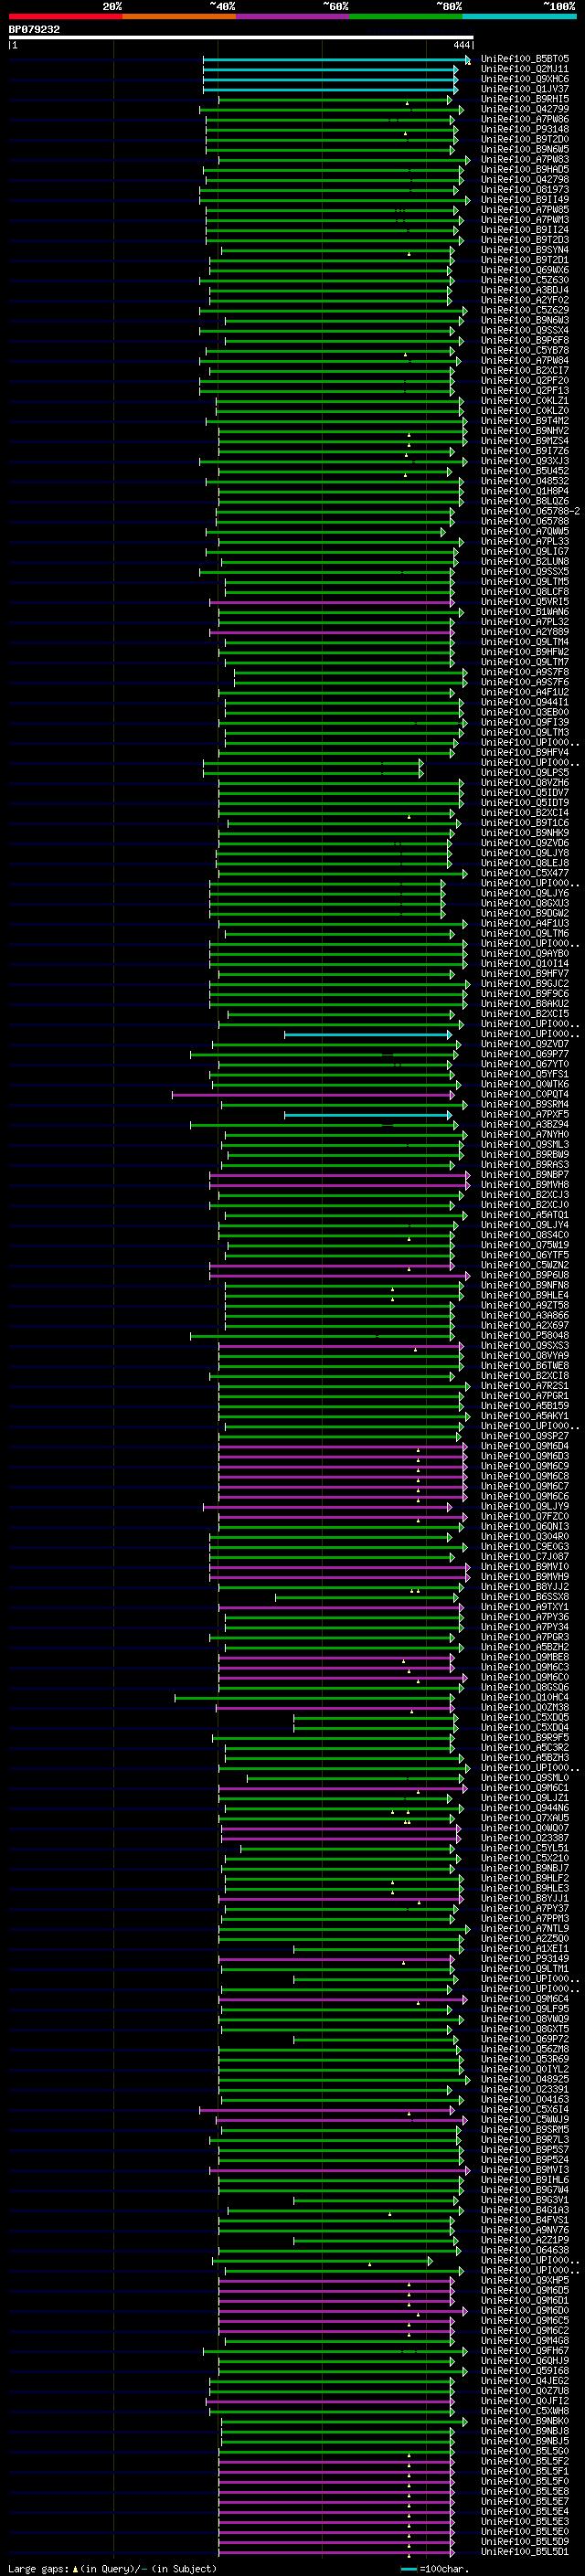Select the UniRef100_Q9SML3 label

pyautogui.click(x=525, y=1145)
